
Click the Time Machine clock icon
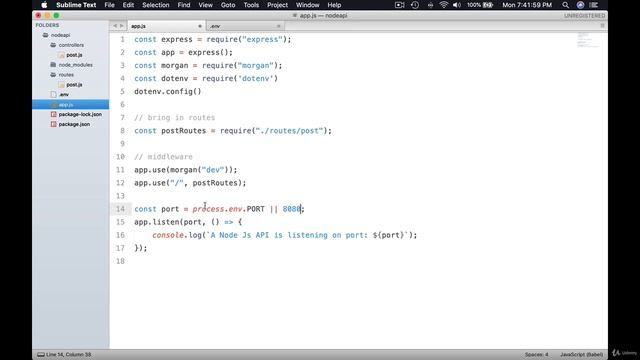tap(415, 5)
